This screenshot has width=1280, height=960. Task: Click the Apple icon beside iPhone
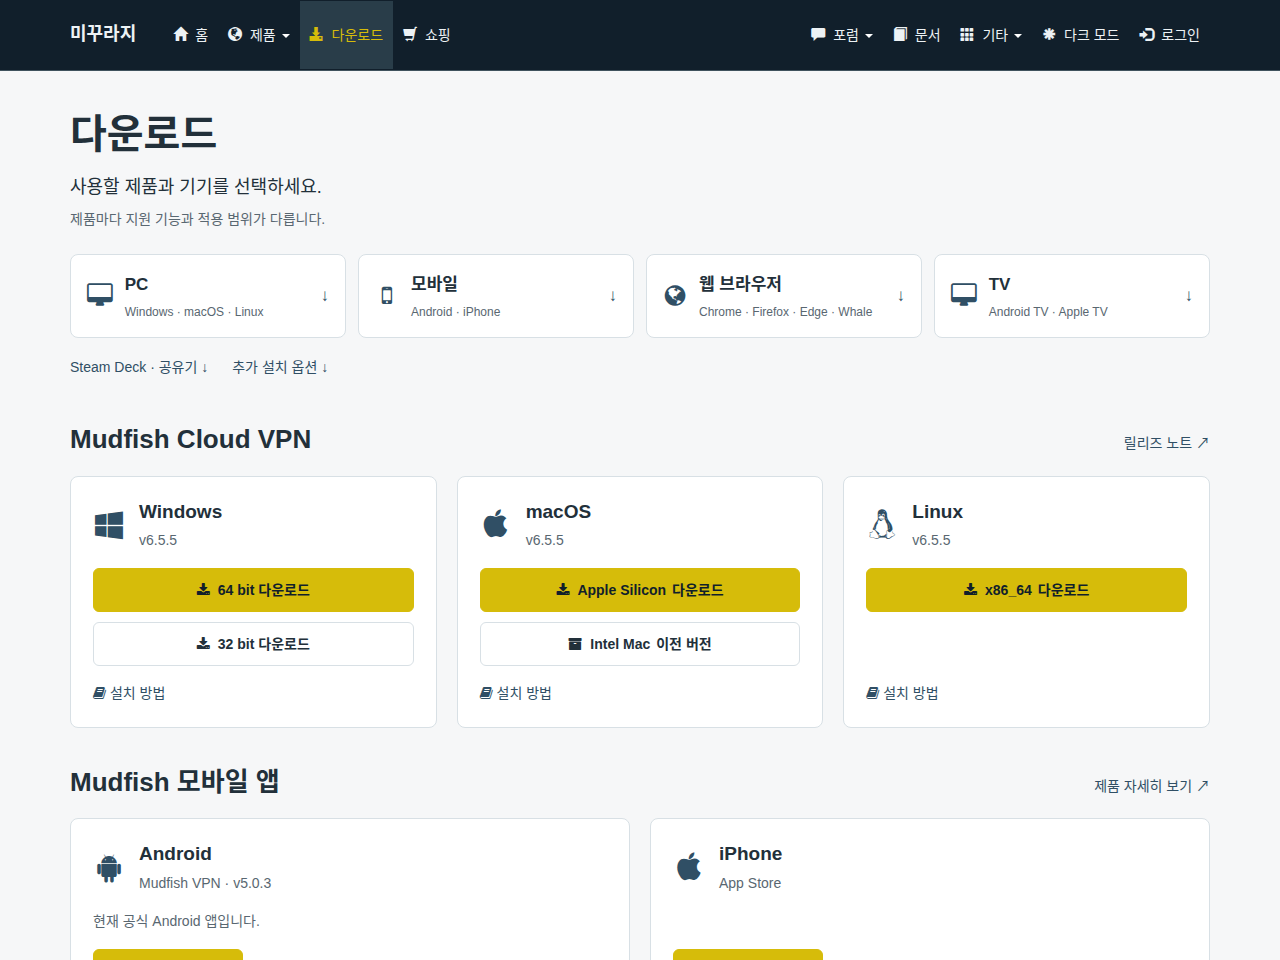pos(689,866)
